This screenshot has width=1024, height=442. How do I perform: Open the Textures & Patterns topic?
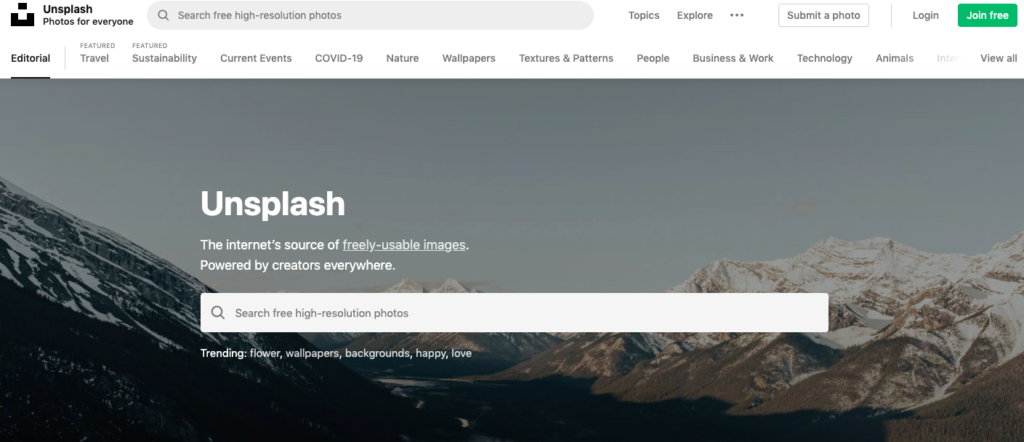pyautogui.click(x=566, y=58)
